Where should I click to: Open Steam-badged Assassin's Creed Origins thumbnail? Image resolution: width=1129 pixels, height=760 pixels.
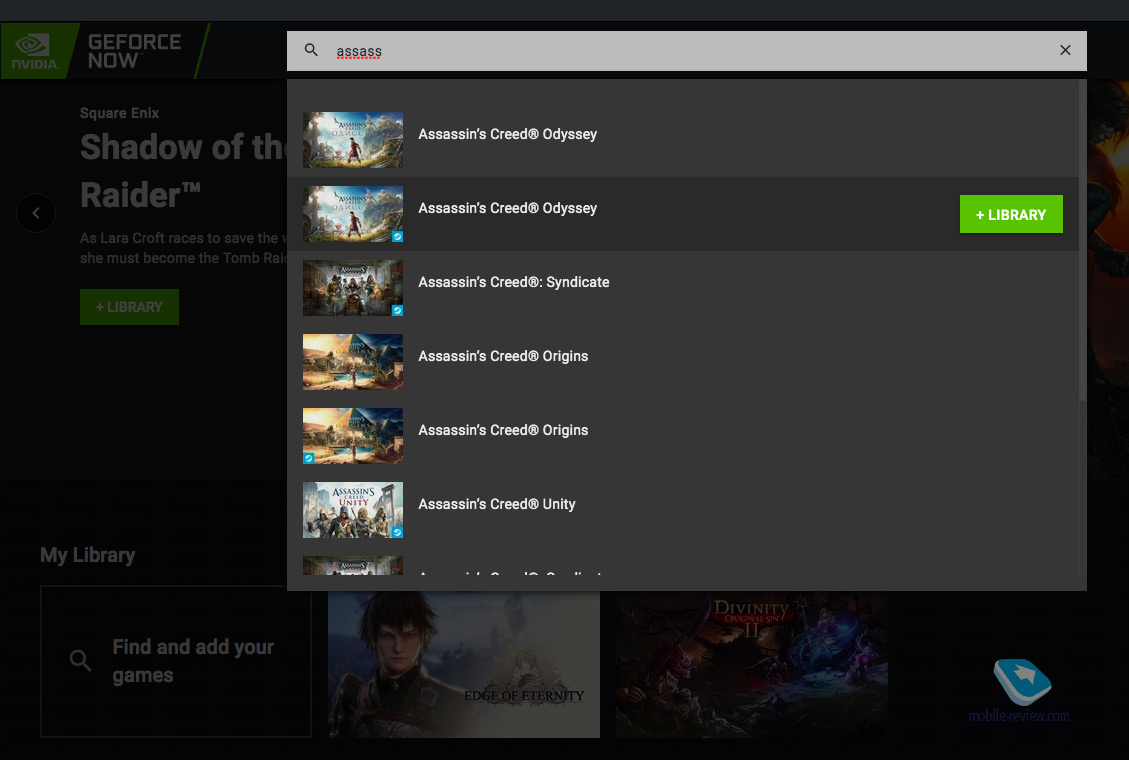coord(353,436)
